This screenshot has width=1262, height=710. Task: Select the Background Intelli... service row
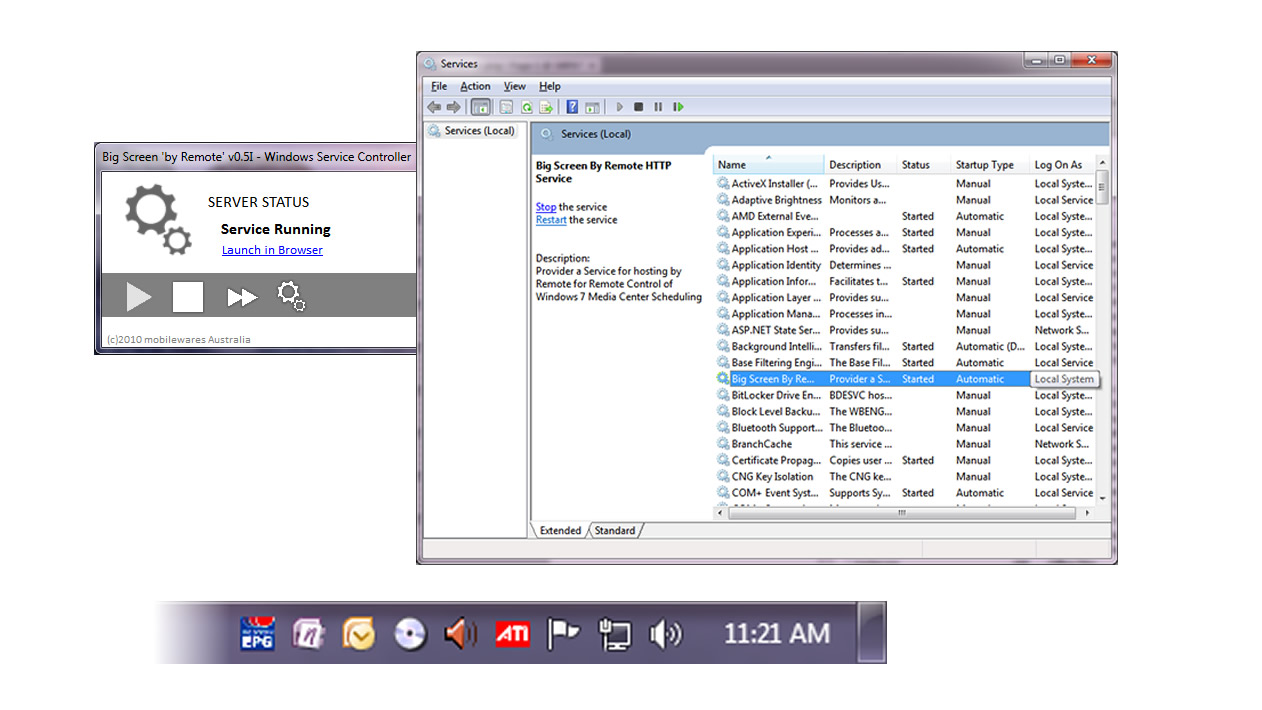coord(905,347)
